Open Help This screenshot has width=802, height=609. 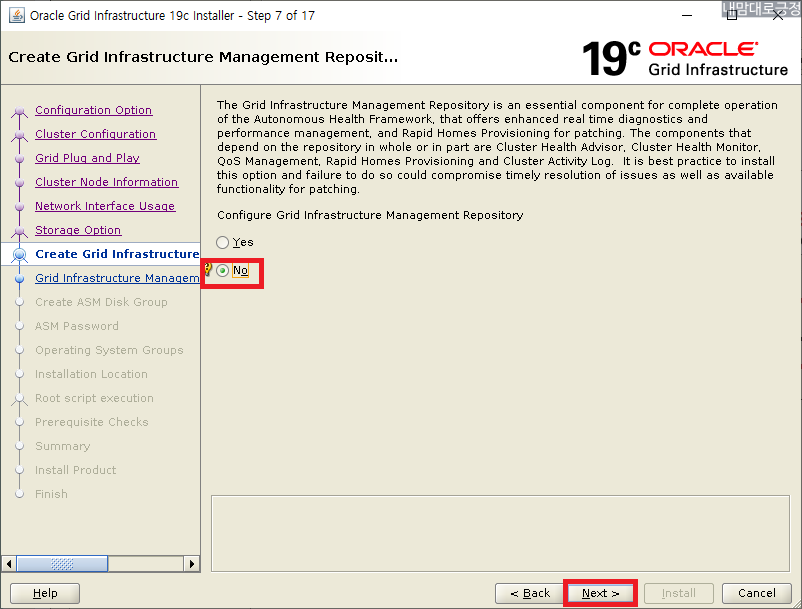click(45, 593)
